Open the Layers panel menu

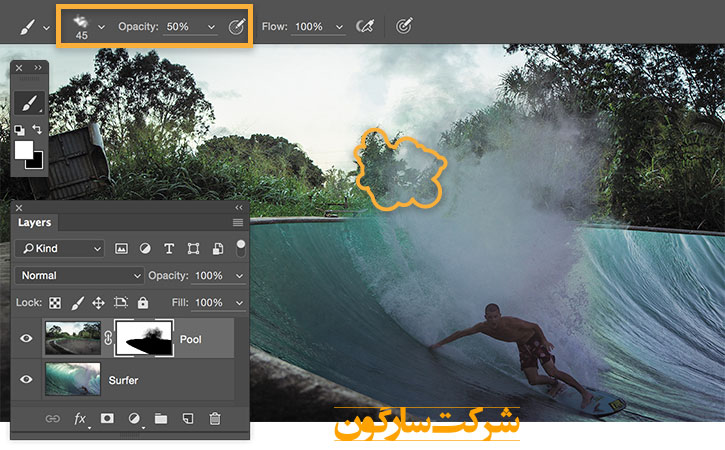[238, 222]
